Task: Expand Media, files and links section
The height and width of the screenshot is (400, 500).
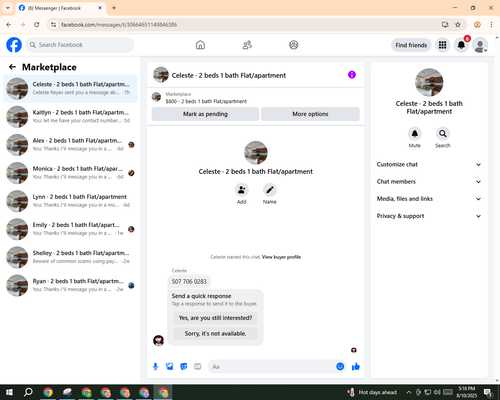Action: pos(429,199)
